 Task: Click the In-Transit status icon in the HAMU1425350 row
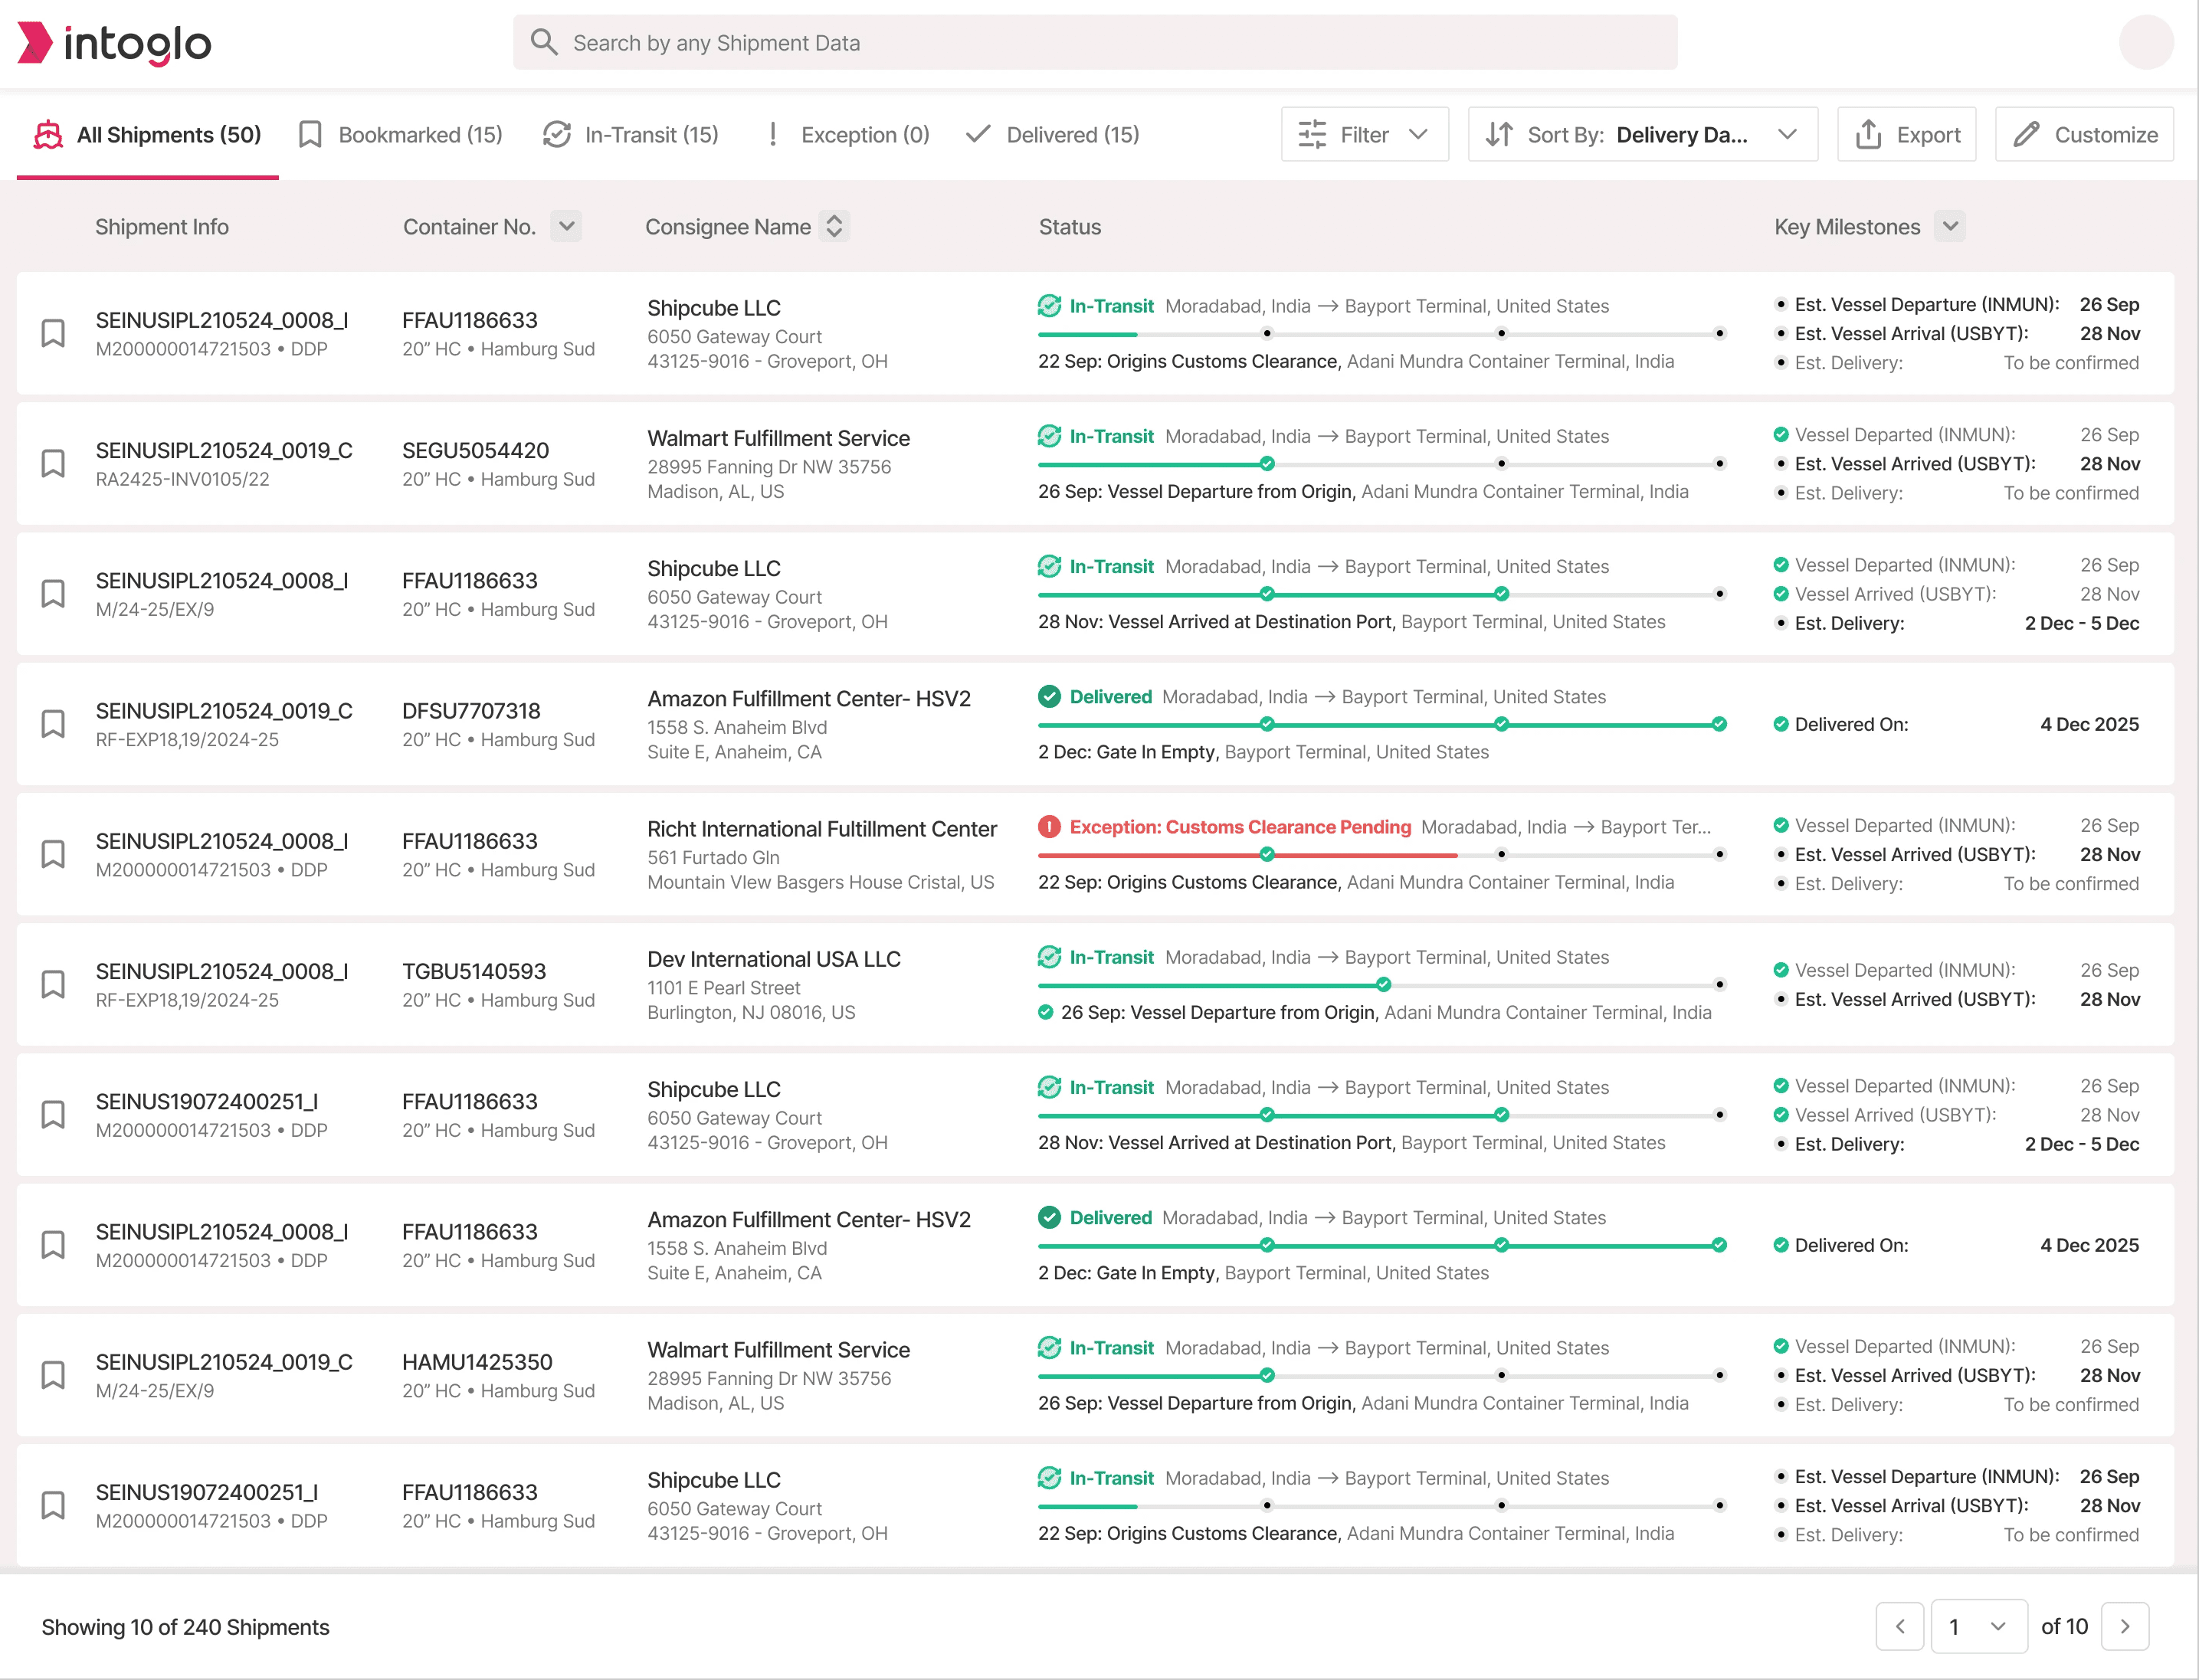[1049, 1348]
